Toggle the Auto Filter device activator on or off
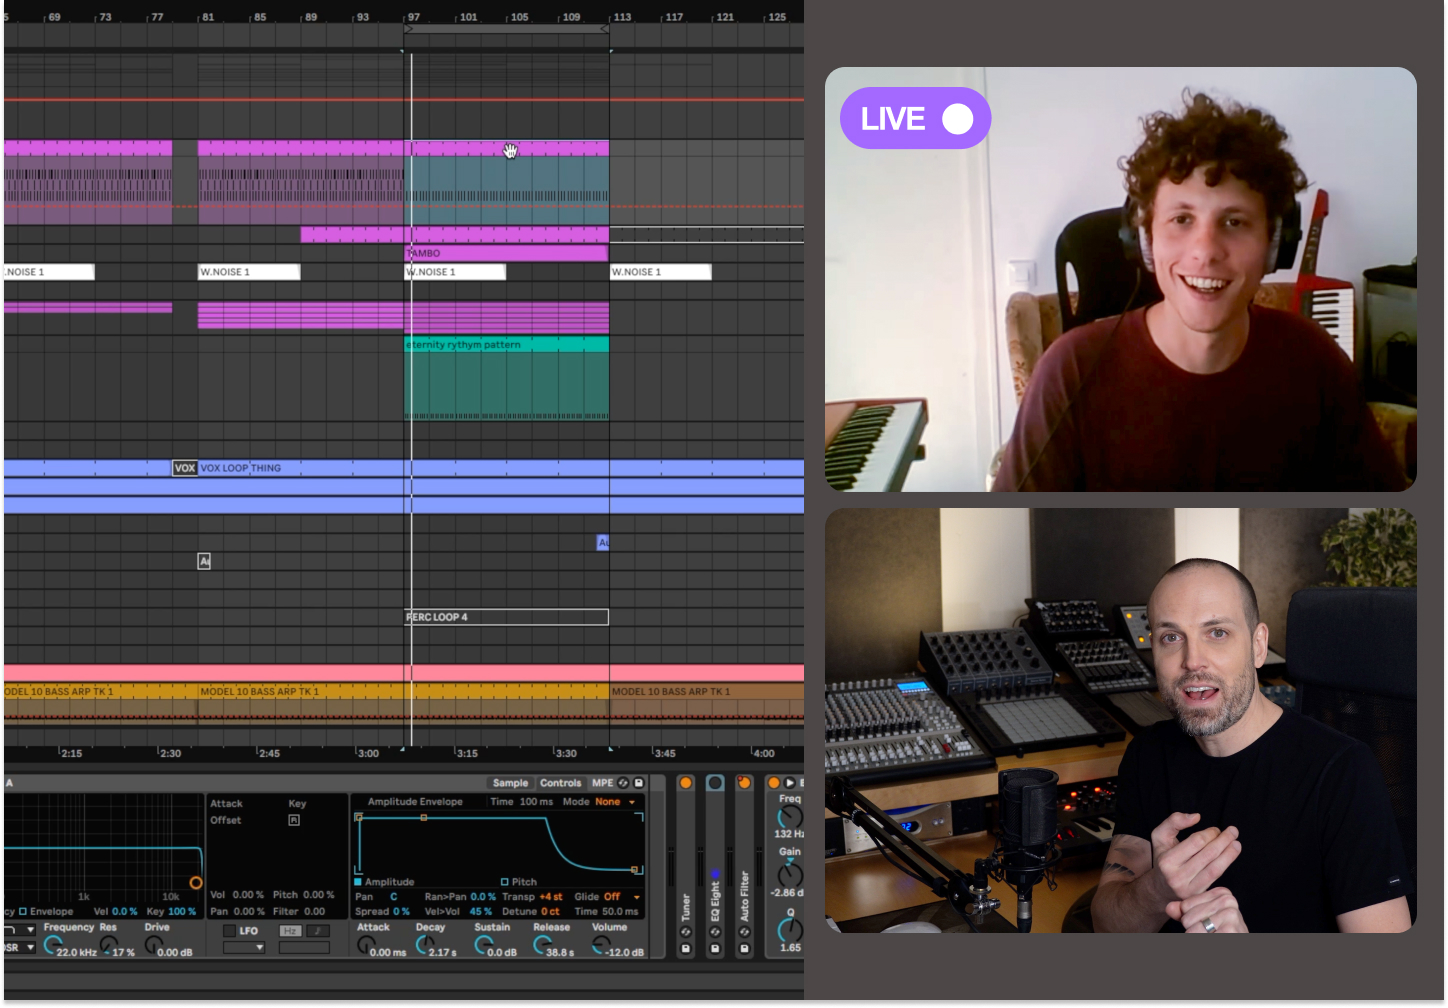The image size is (1448, 1008). [744, 782]
